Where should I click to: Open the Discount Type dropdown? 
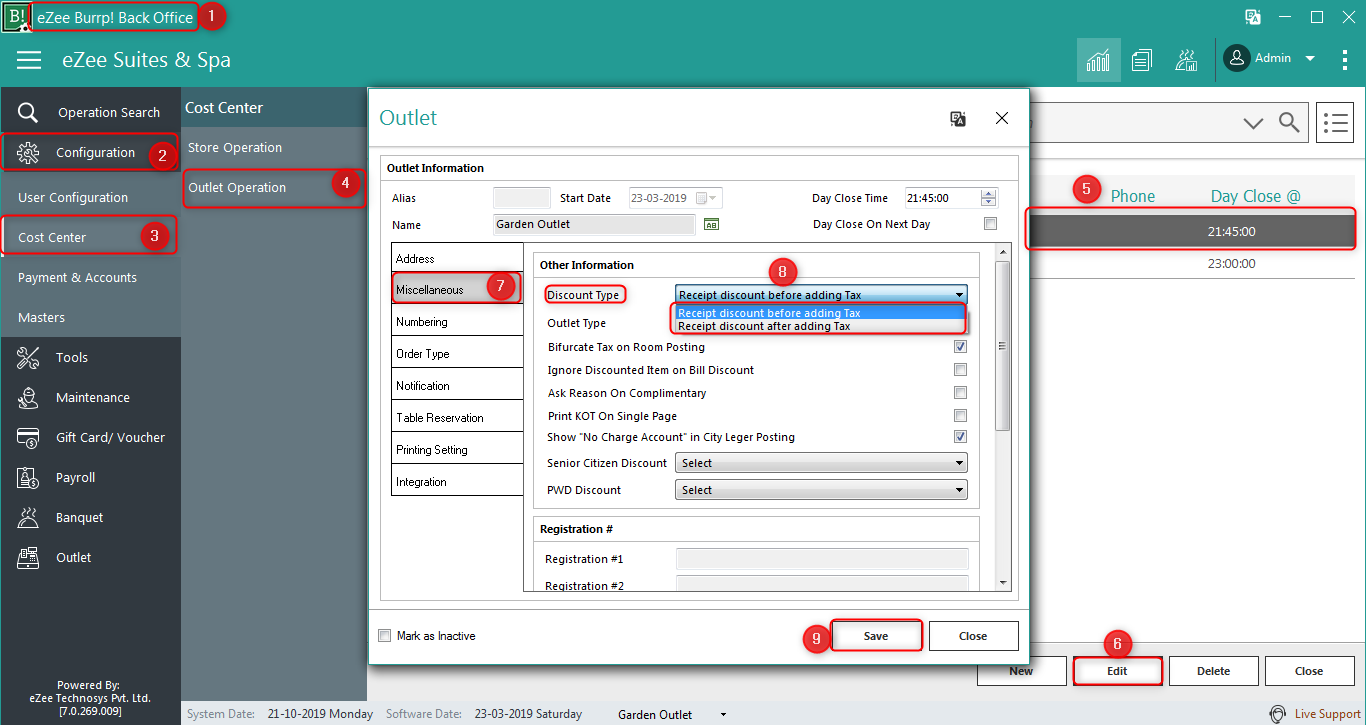point(821,294)
